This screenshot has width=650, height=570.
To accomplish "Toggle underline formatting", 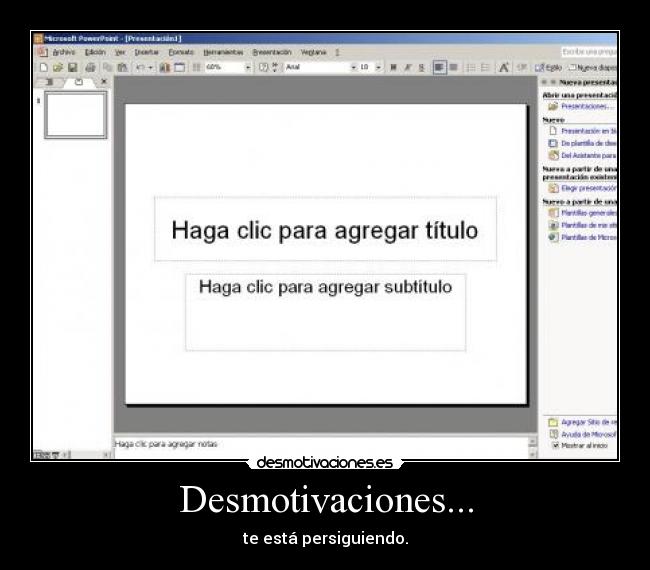I will point(422,67).
